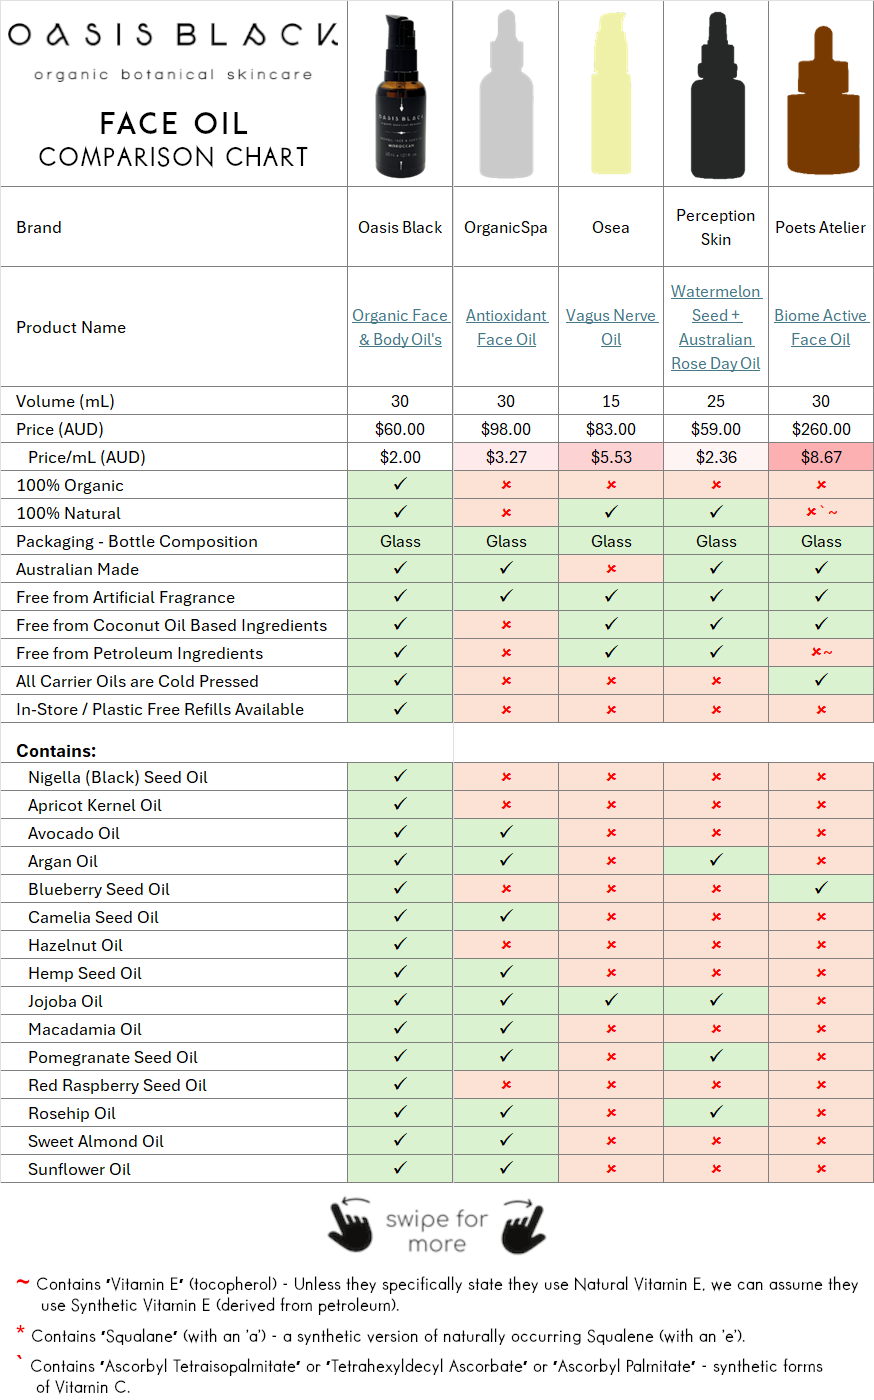Click the black Perception Skin dropper bottle
874x1400 pixels.
tap(716, 95)
